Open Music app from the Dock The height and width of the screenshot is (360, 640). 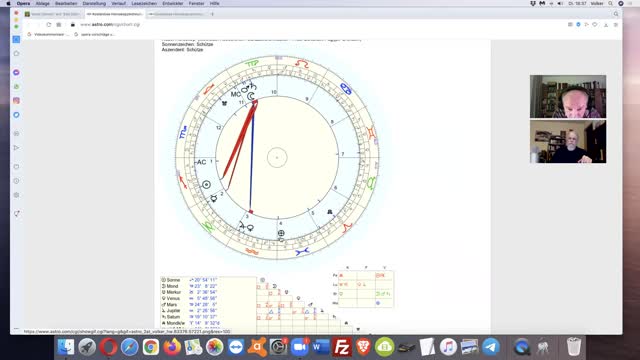point(448,347)
